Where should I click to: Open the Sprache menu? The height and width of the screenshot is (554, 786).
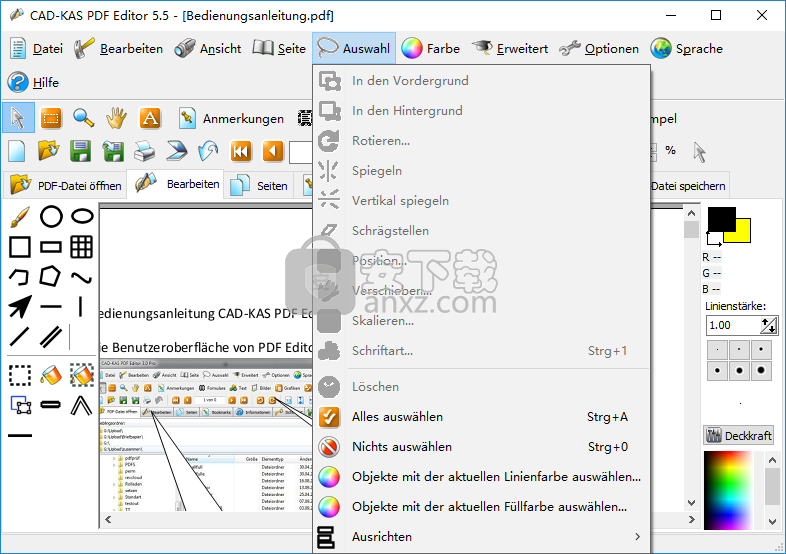687,49
